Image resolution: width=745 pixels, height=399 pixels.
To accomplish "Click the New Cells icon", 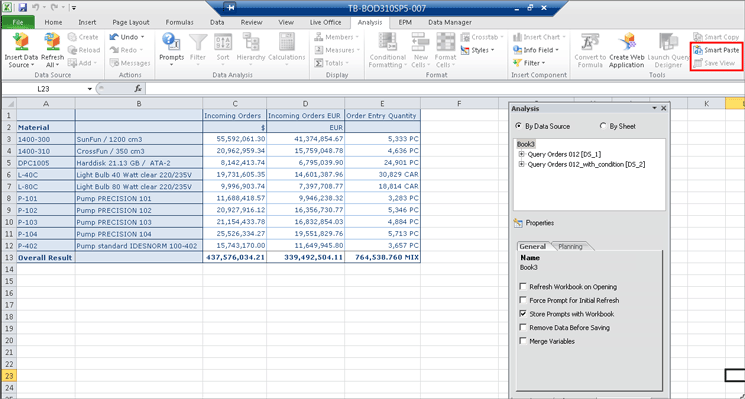I will click(x=420, y=42).
